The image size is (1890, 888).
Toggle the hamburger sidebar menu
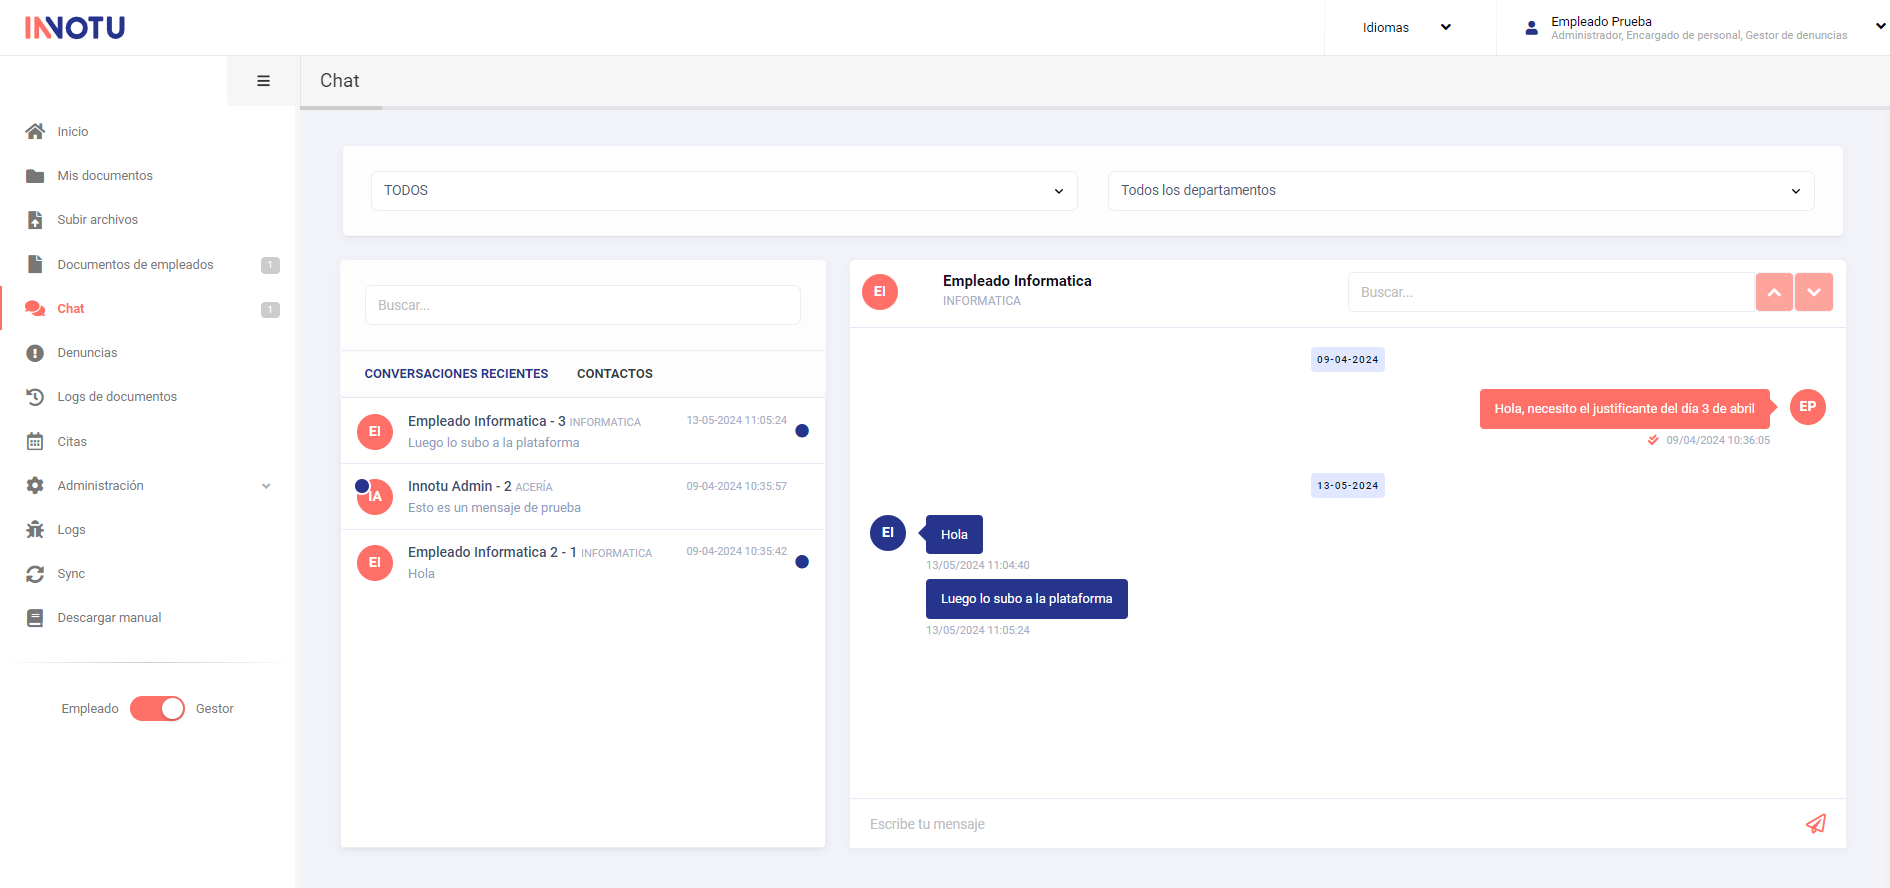(263, 81)
